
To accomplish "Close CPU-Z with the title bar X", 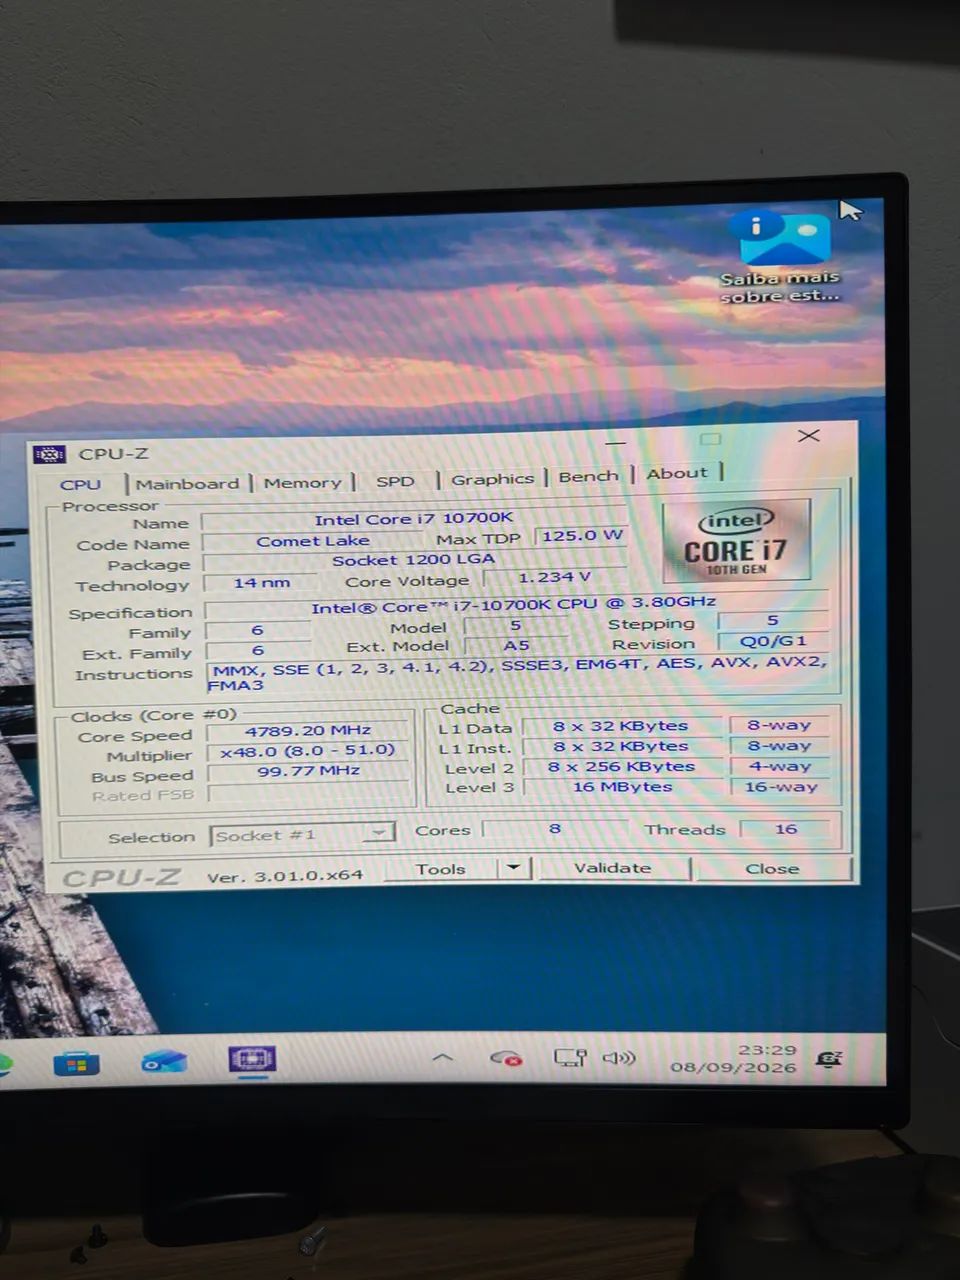I will [809, 436].
